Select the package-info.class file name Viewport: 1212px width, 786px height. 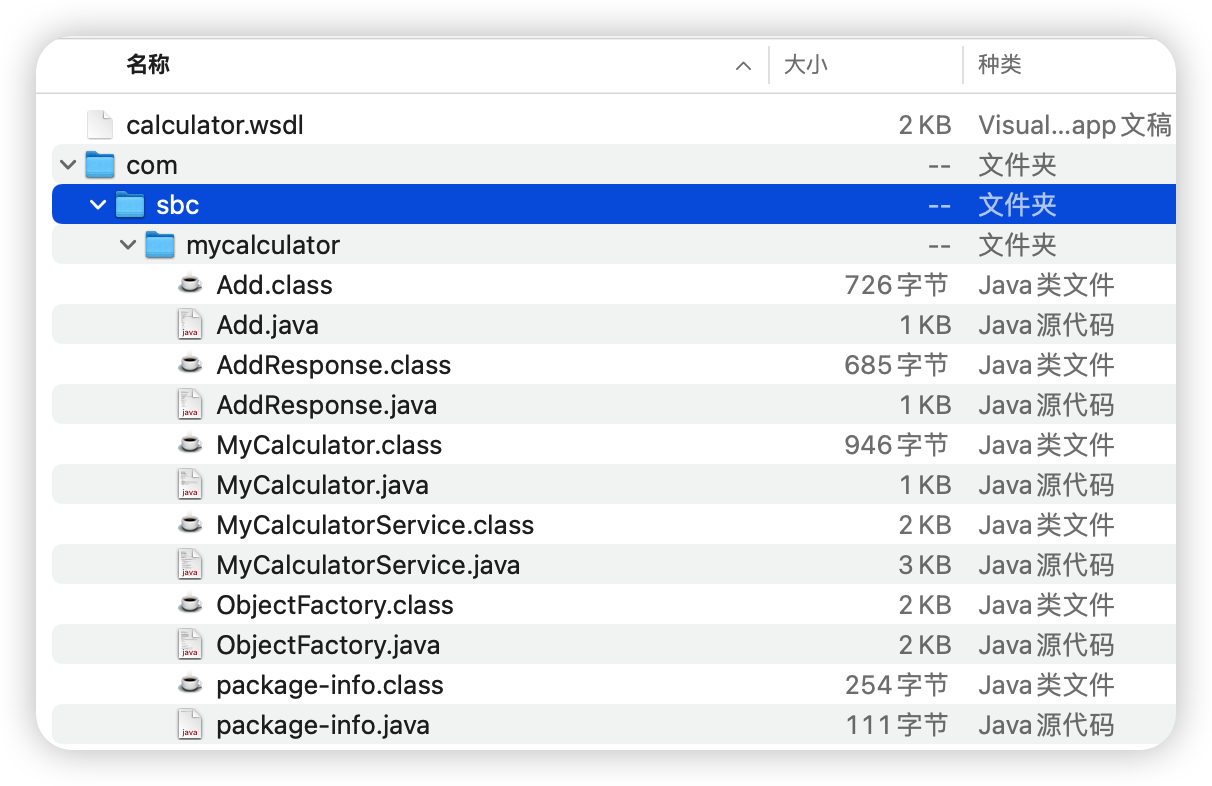click(330, 685)
